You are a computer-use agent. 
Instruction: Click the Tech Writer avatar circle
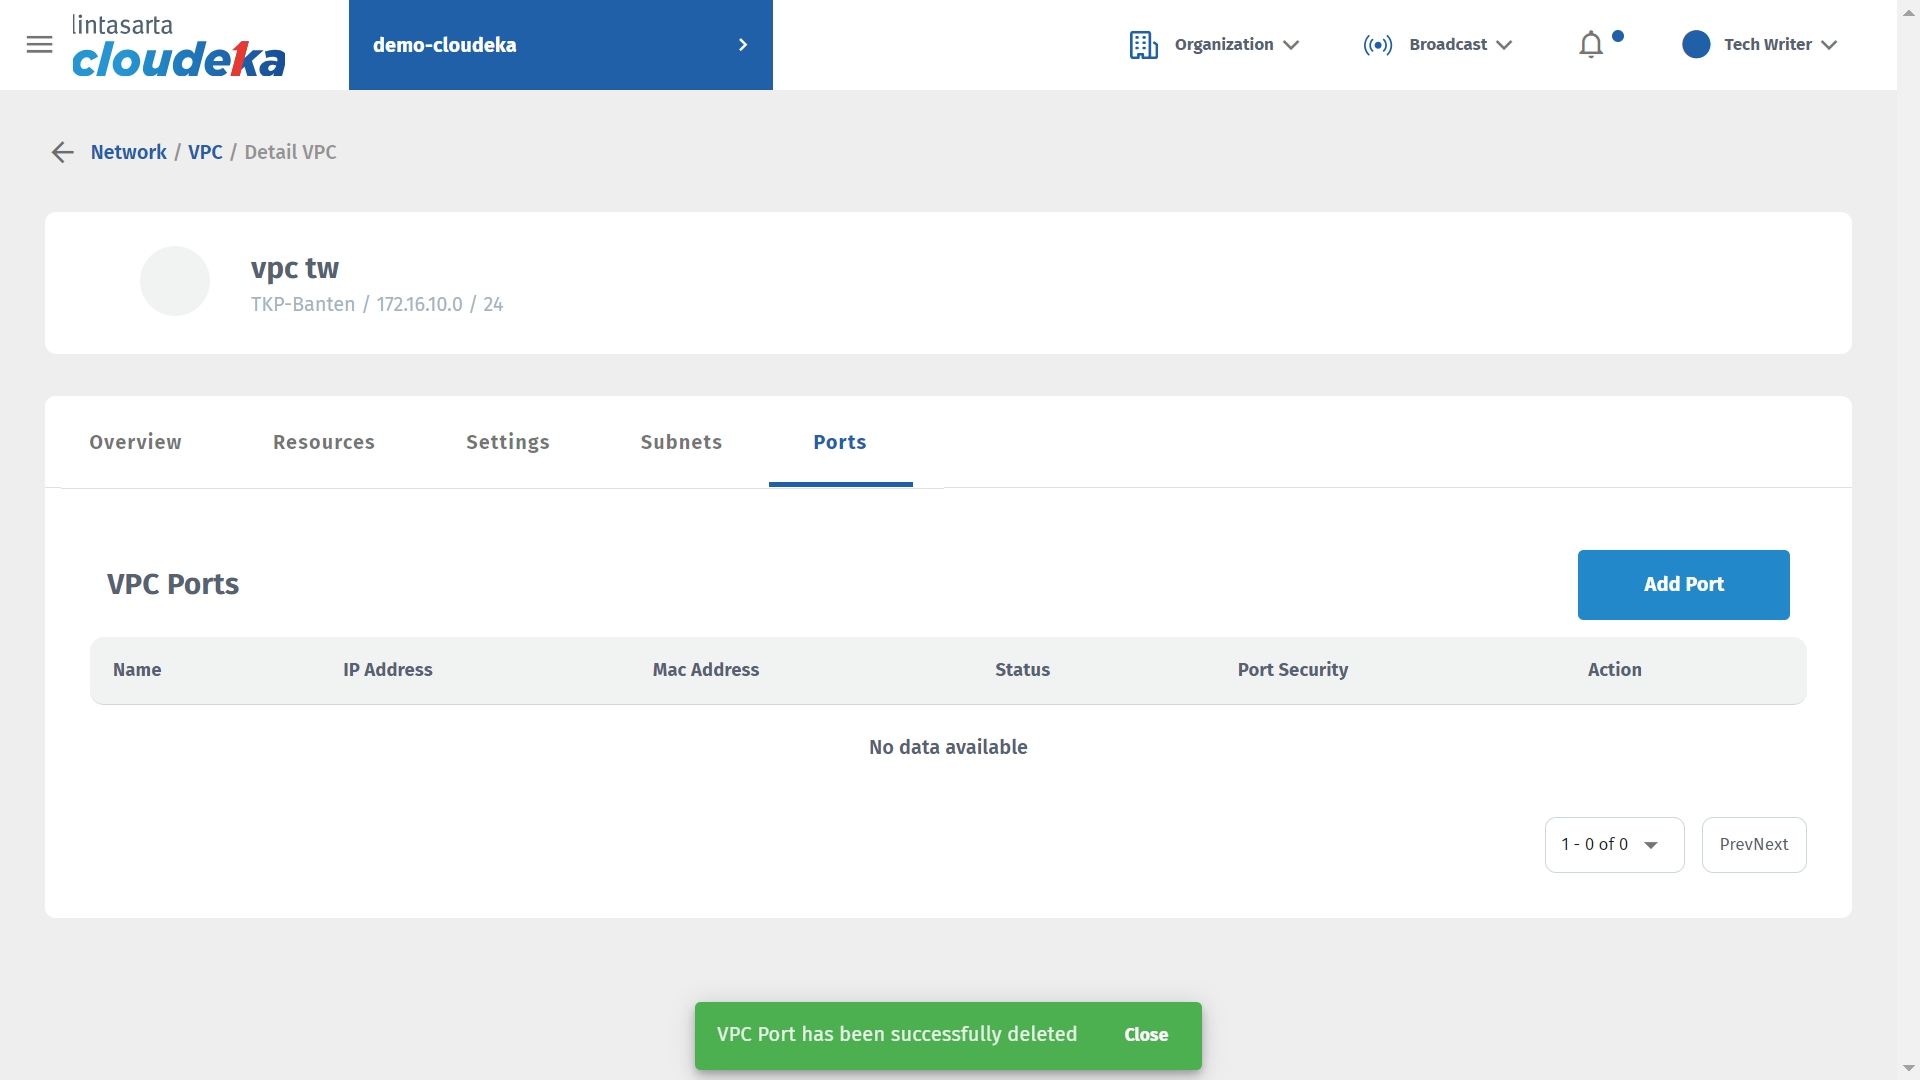1696,45
